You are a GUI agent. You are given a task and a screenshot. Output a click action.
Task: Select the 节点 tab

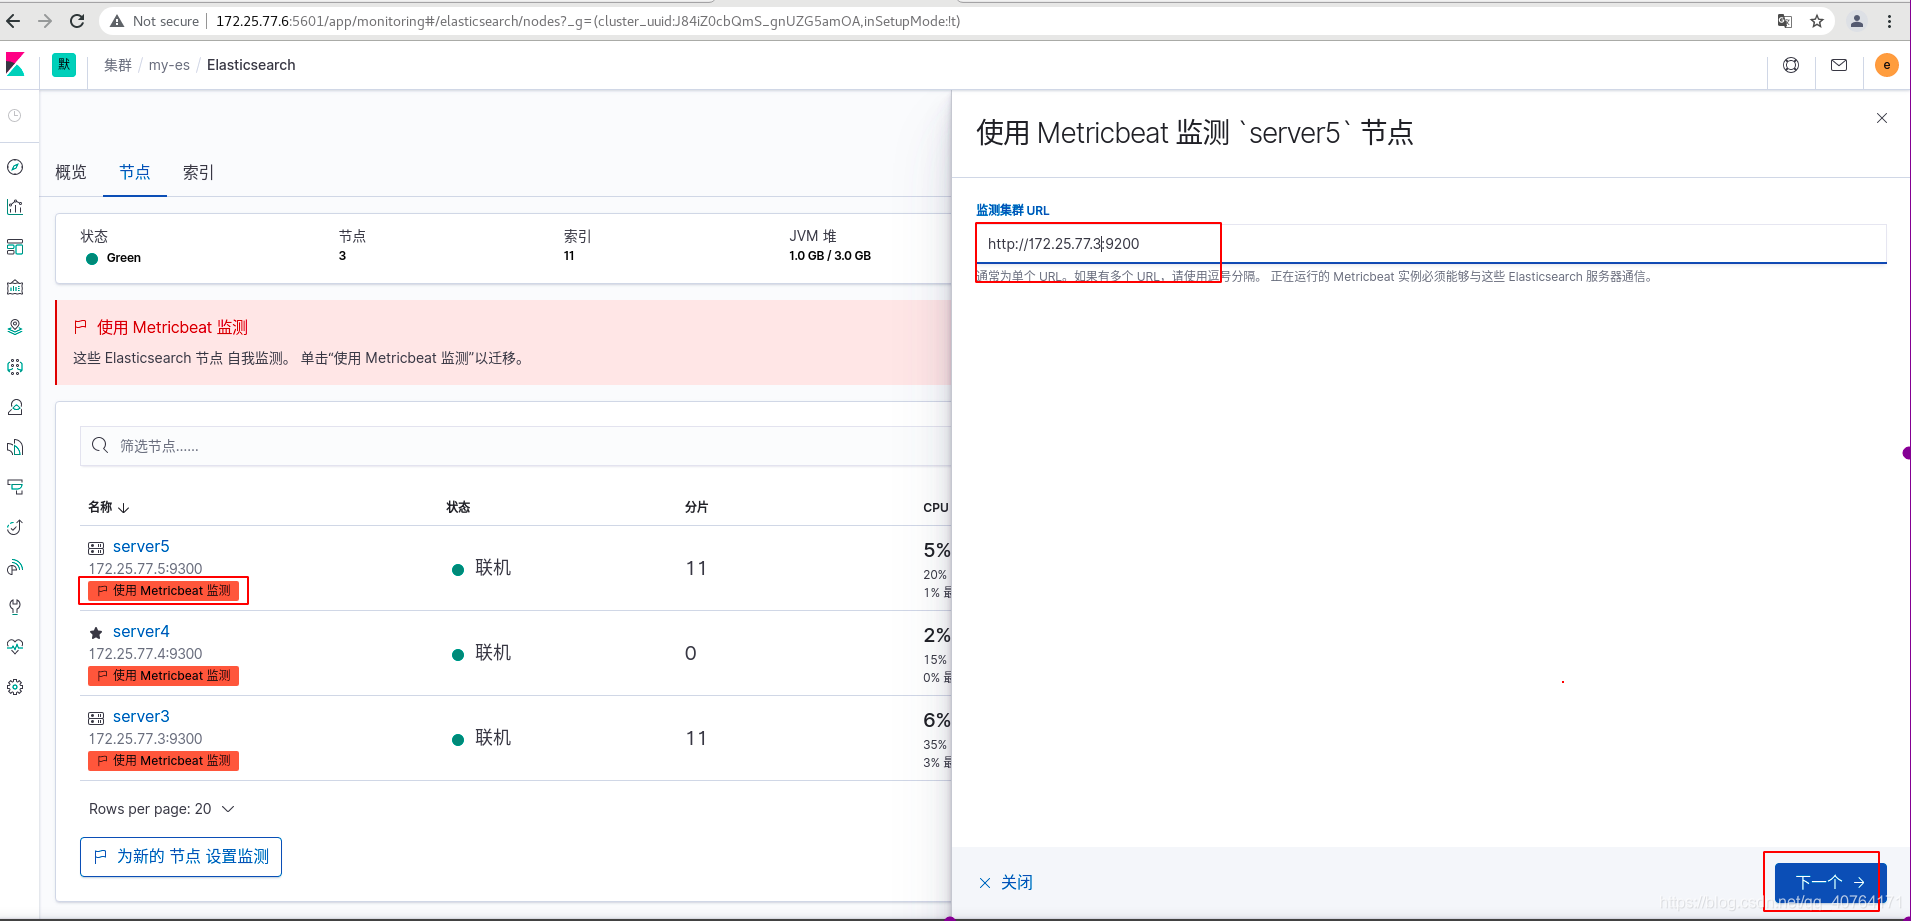click(x=135, y=172)
